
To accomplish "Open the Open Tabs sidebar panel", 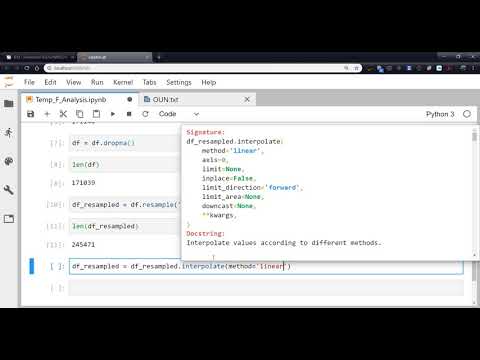I will pos(9,219).
